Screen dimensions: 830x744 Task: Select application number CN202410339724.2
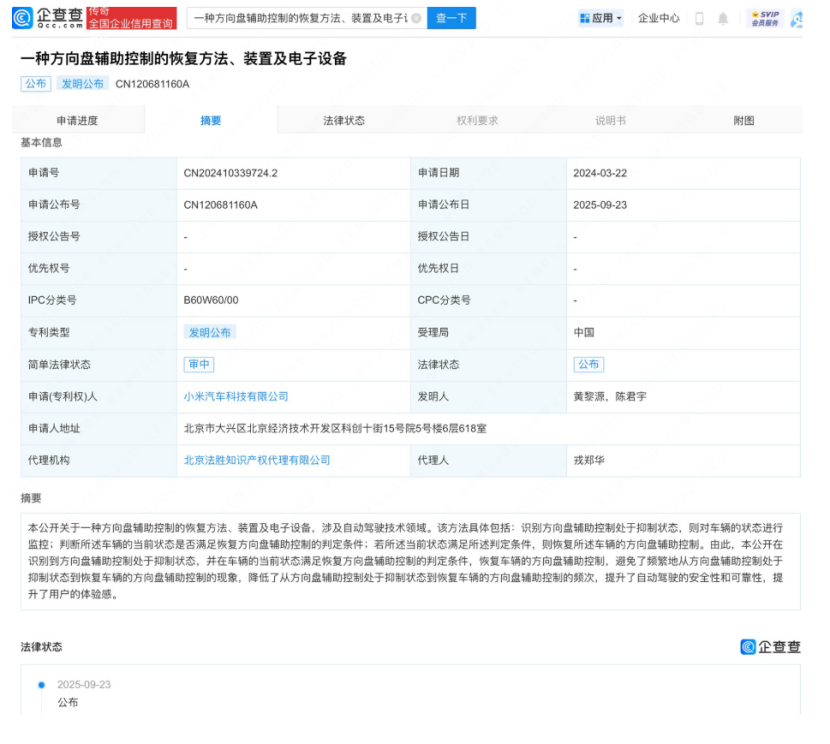point(230,173)
